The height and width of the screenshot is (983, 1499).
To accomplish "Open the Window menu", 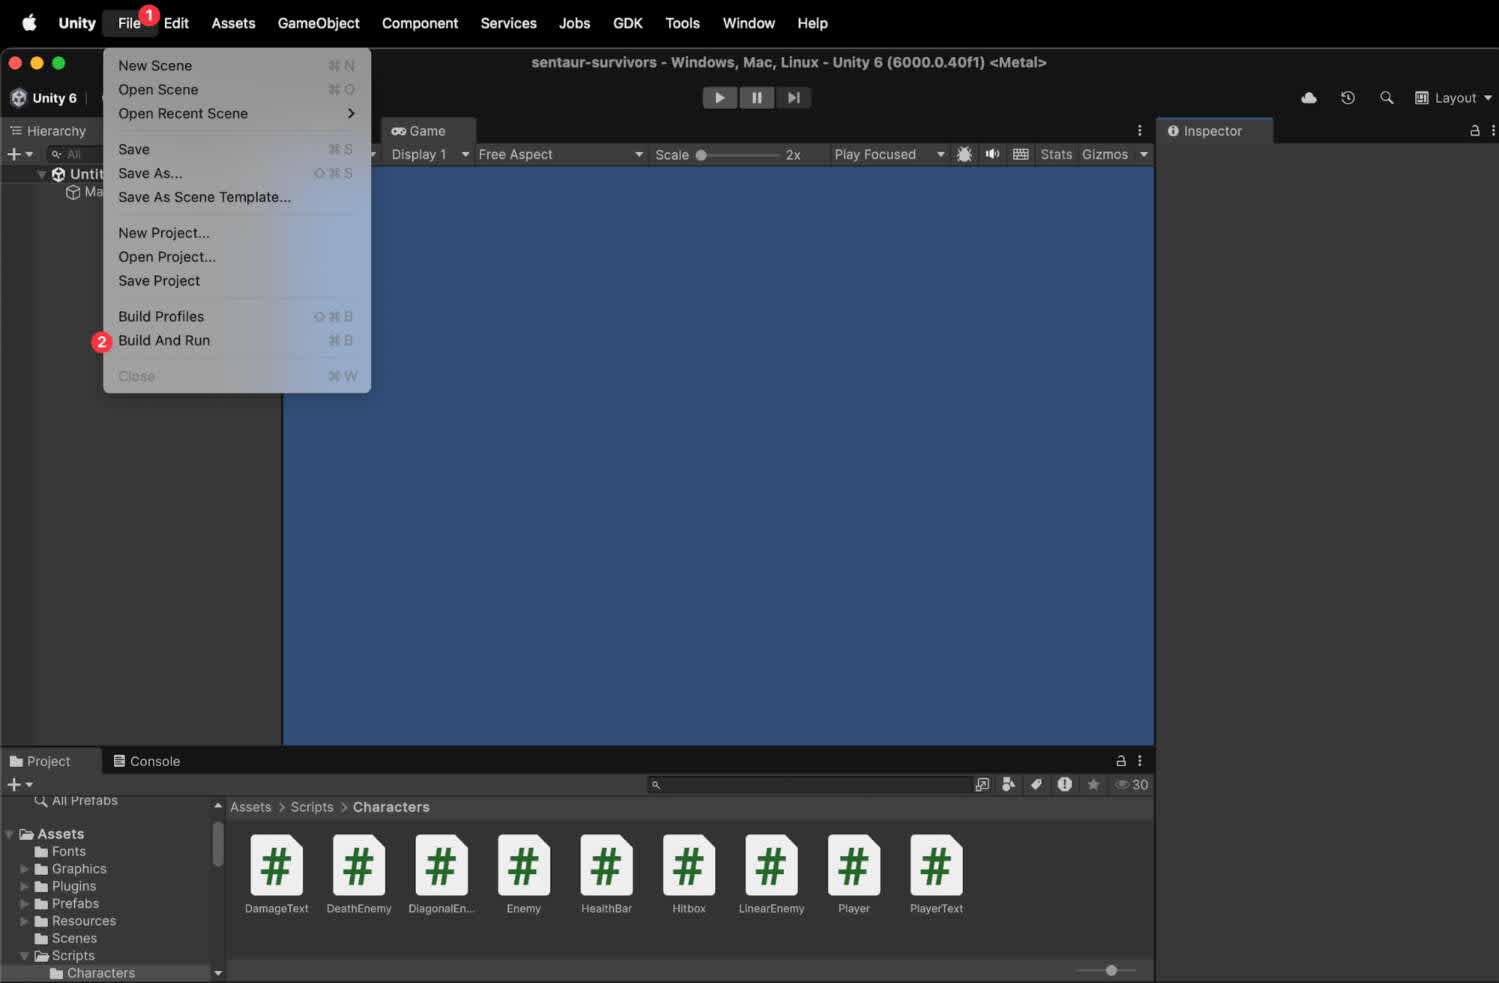I will (x=749, y=23).
